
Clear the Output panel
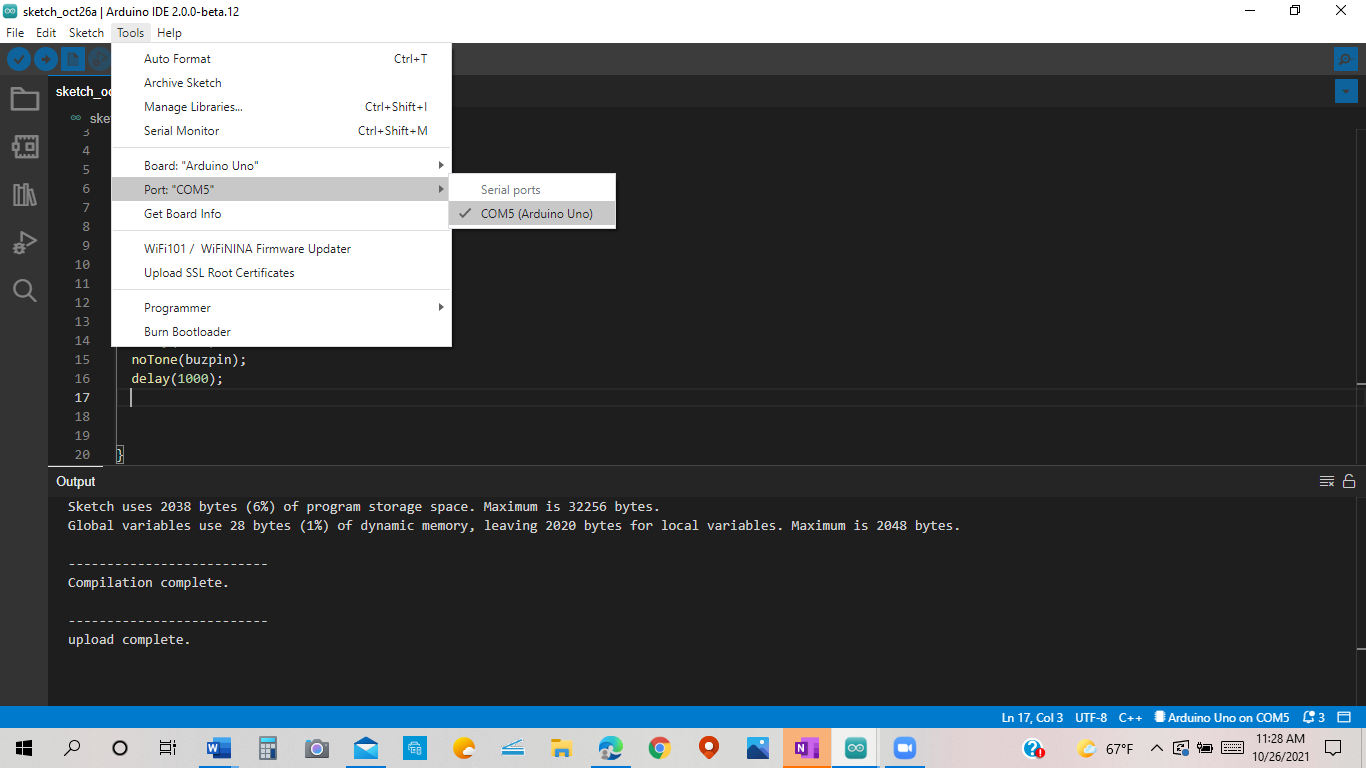(1329, 481)
